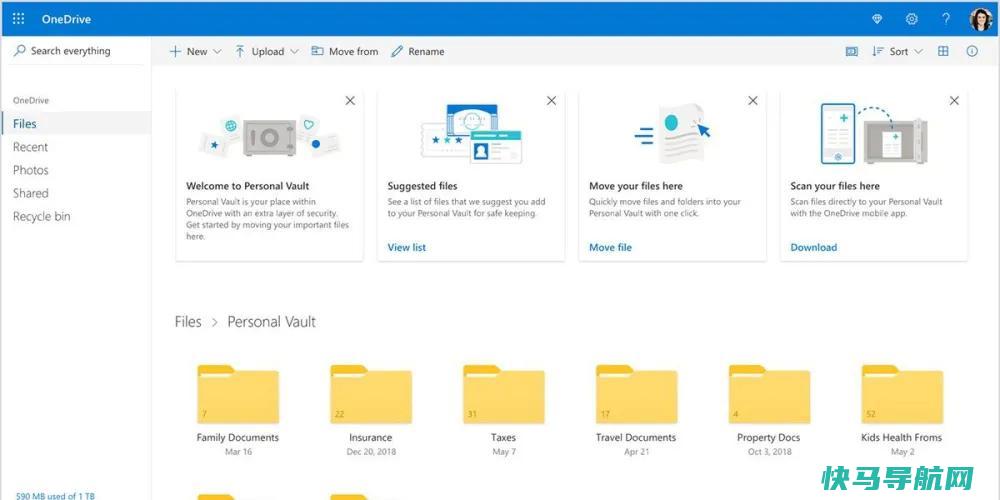Click the Move file link

(x=610, y=247)
